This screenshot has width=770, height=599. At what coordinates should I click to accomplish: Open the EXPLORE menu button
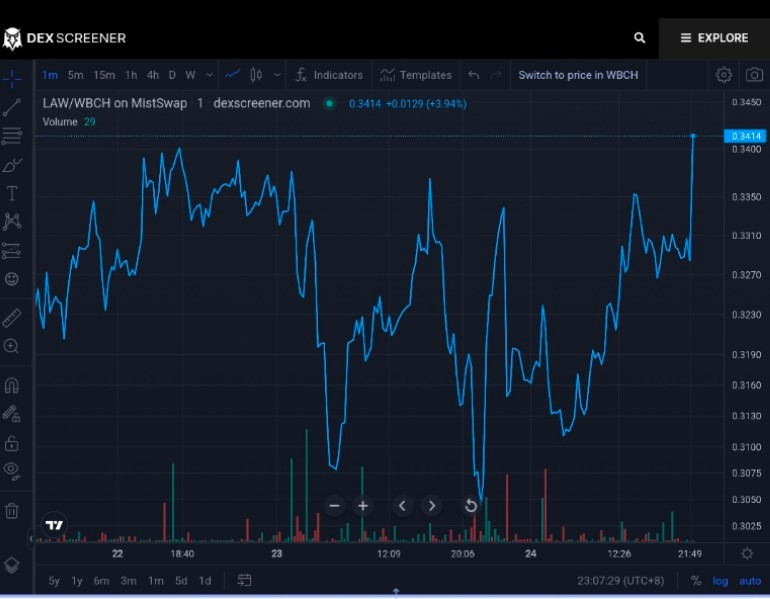714,38
